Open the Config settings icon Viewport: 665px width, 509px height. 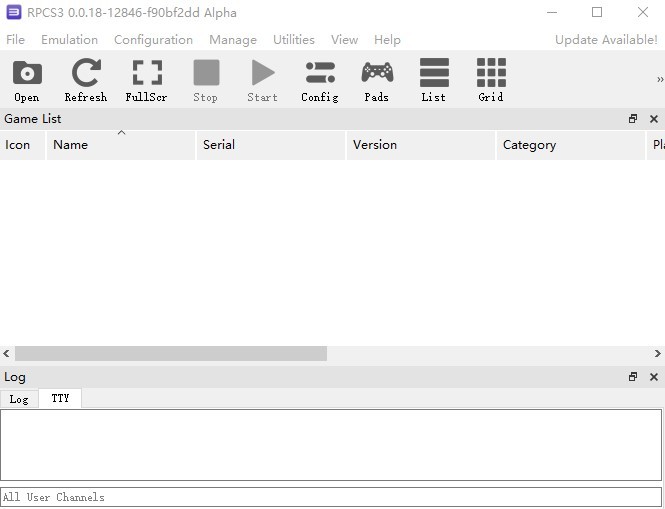[x=320, y=80]
